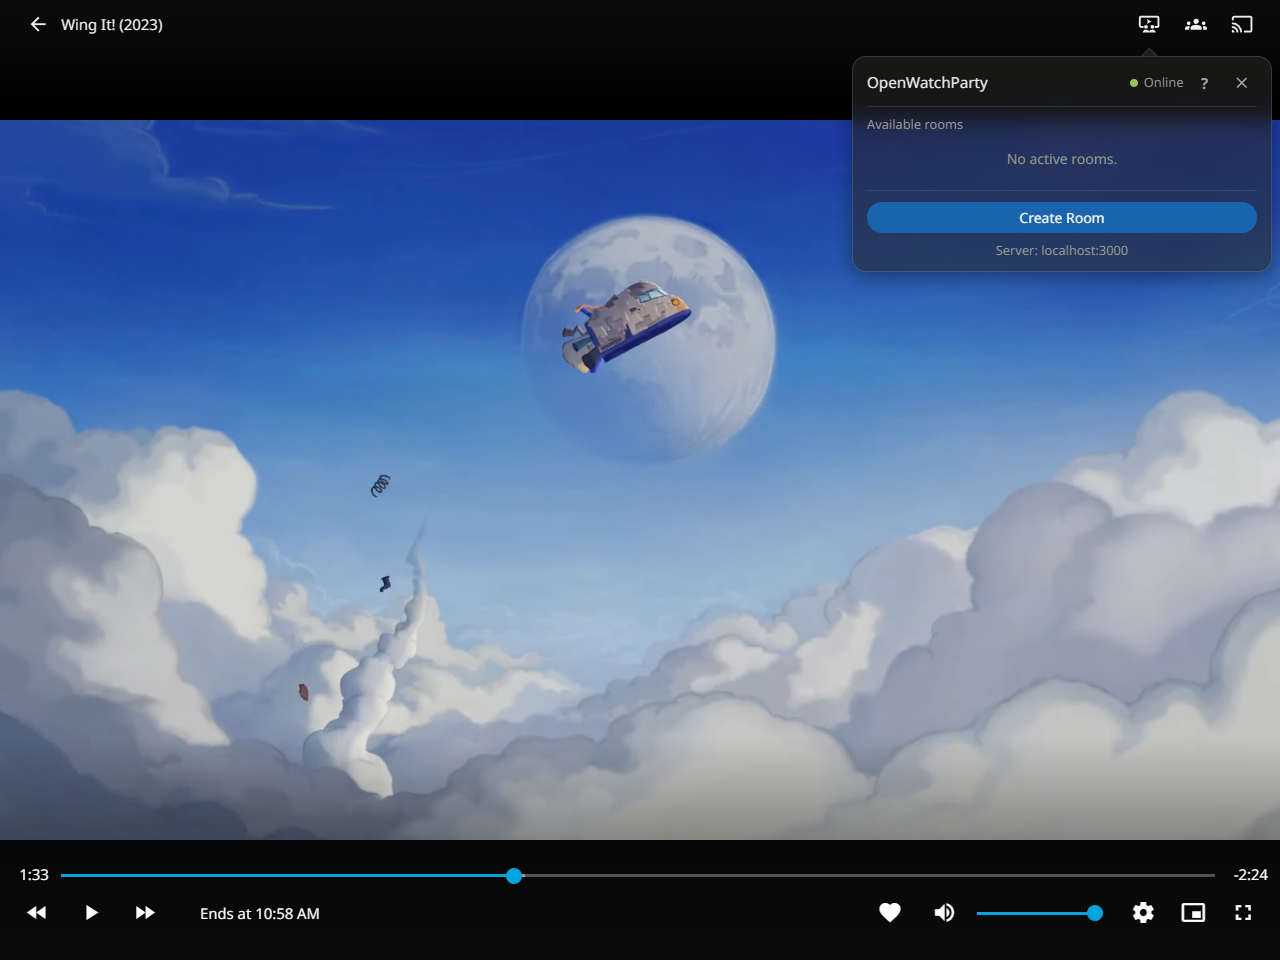
Task: Close the OpenWatchParty panel
Action: pyautogui.click(x=1241, y=83)
